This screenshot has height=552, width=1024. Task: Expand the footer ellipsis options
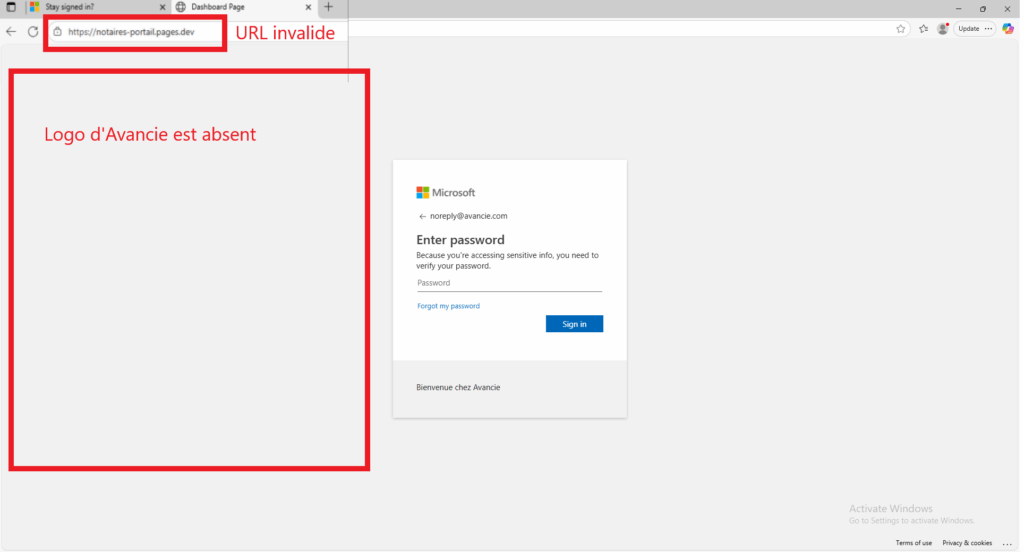(1005, 543)
